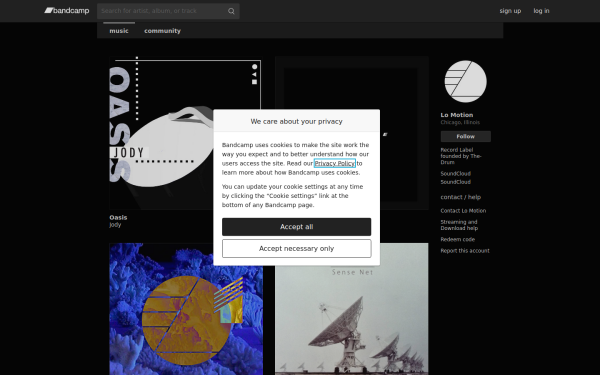Open the Oasis album title link
Screen dimensions: 600x375
pyautogui.click(x=118, y=217)
